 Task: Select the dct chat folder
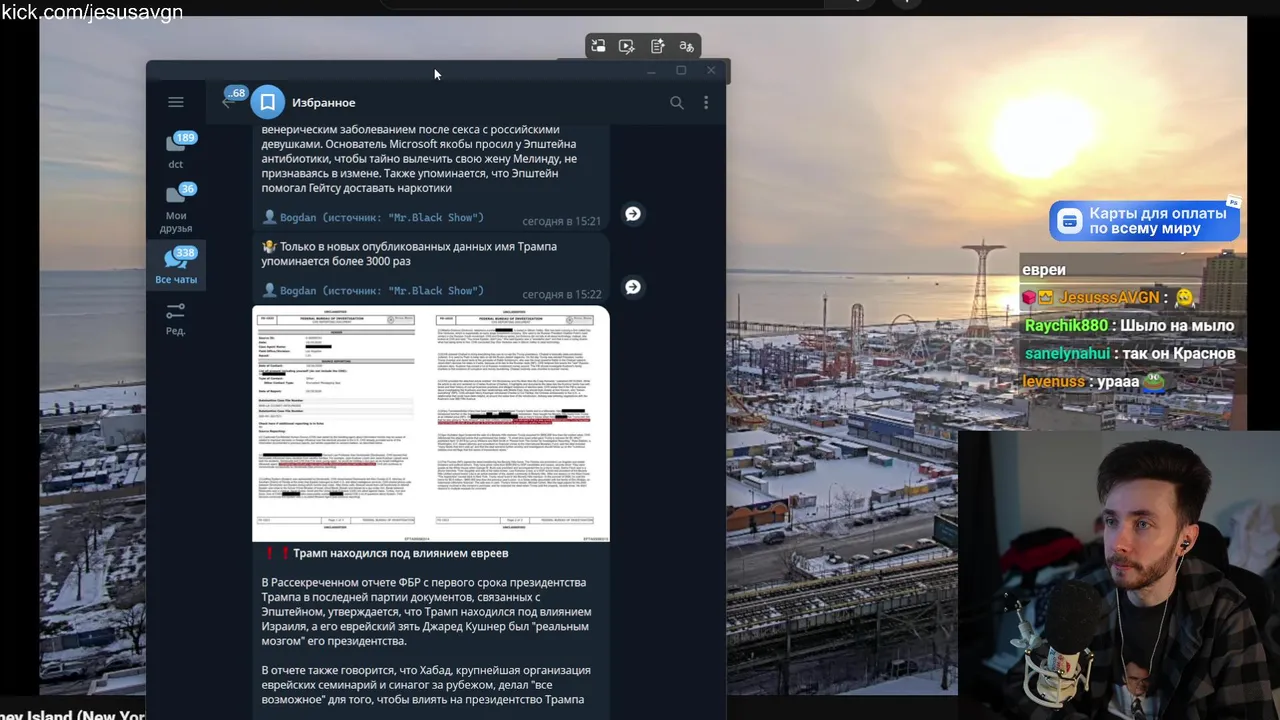[x=176, y=150]
